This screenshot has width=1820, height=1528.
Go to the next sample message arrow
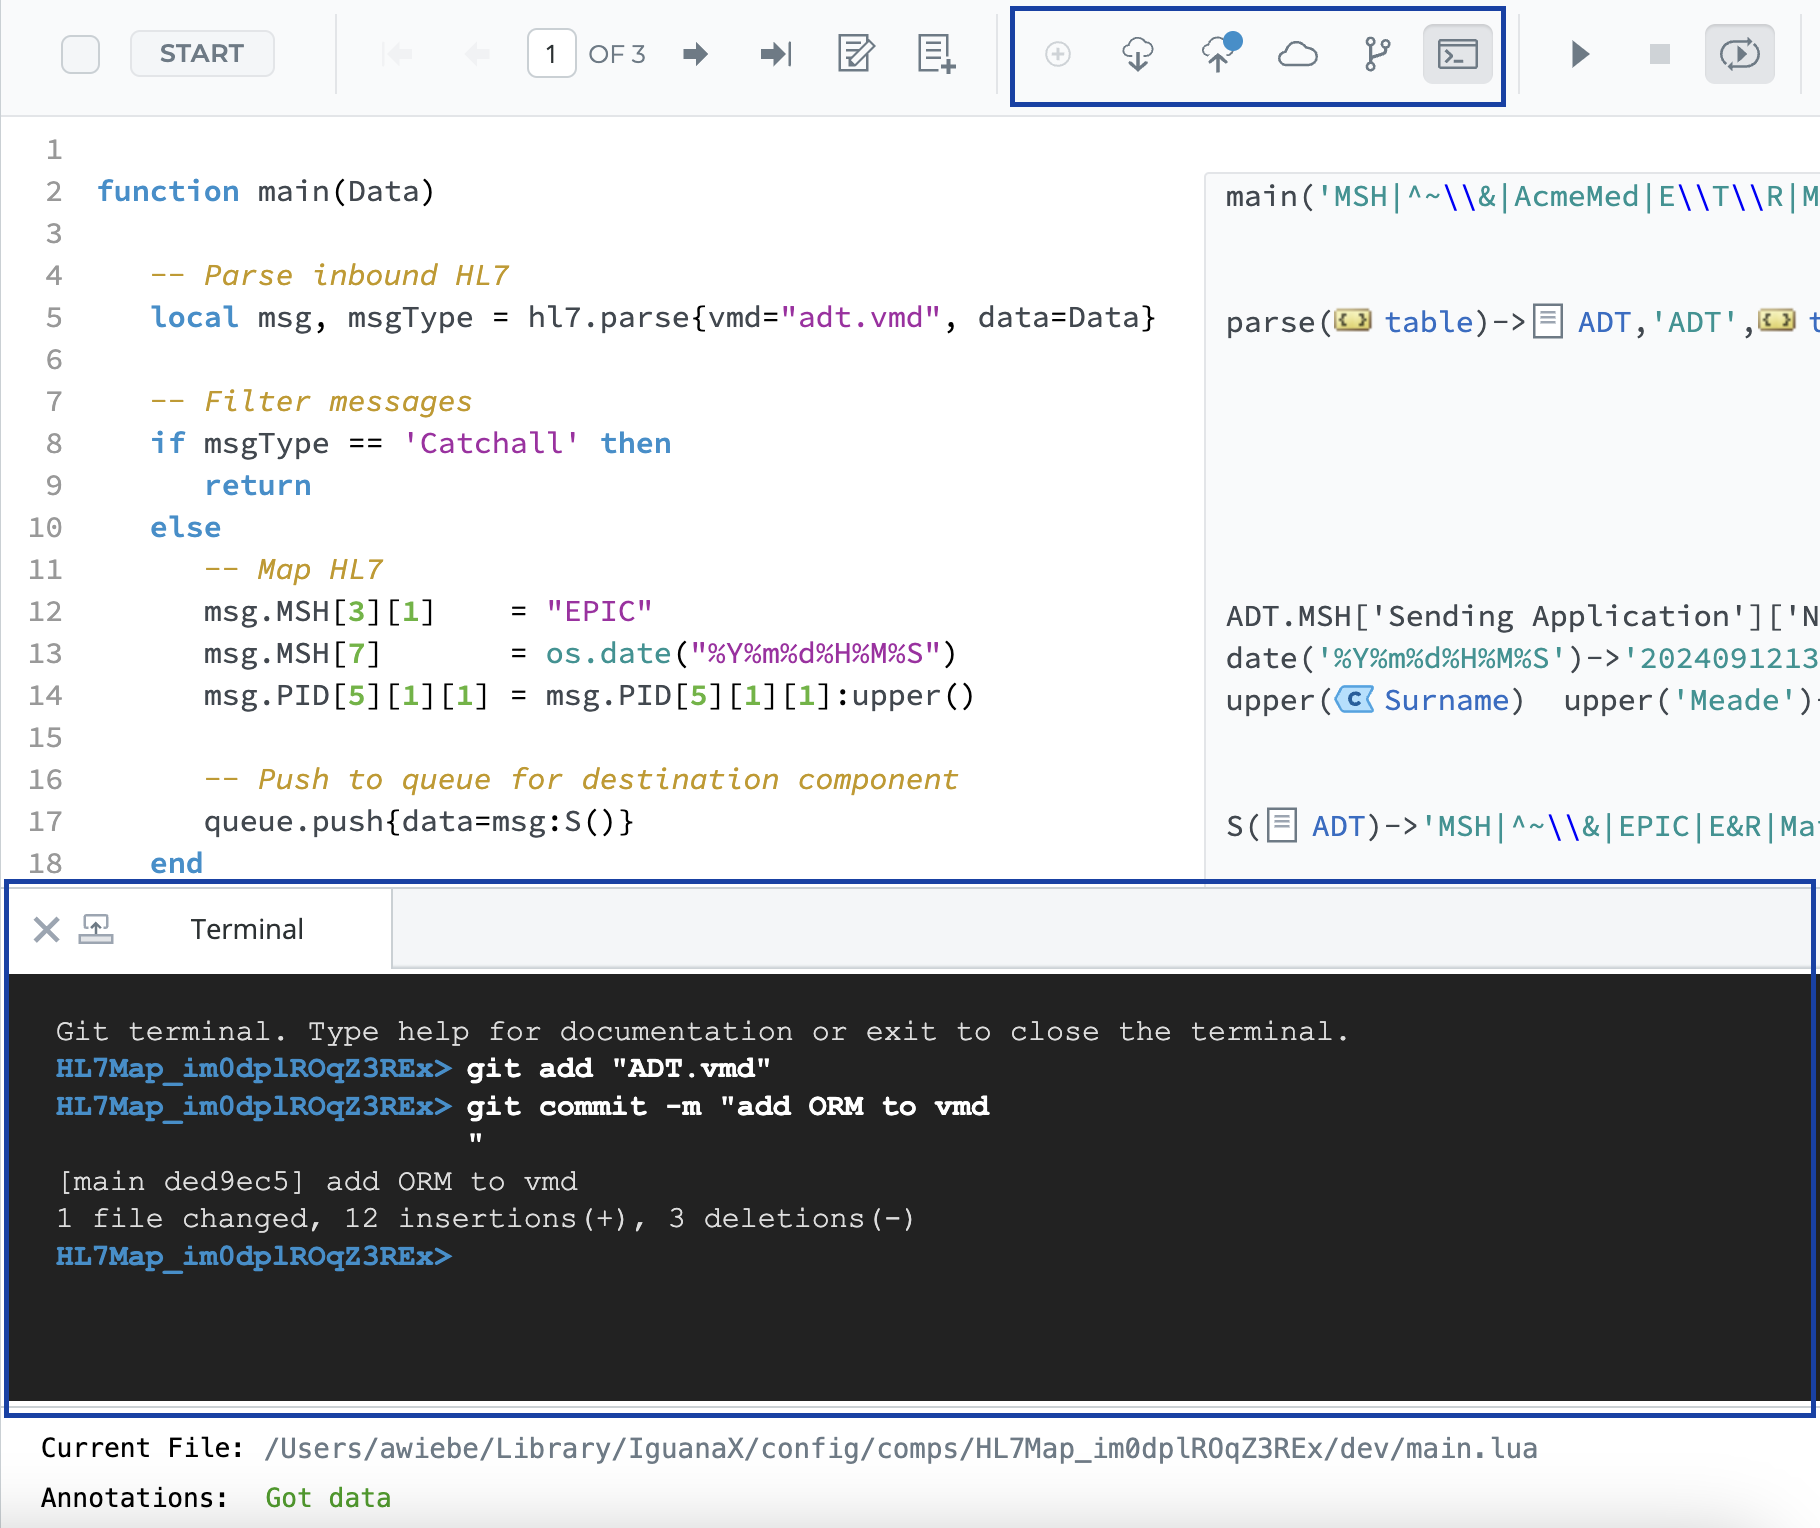(695, 54)
